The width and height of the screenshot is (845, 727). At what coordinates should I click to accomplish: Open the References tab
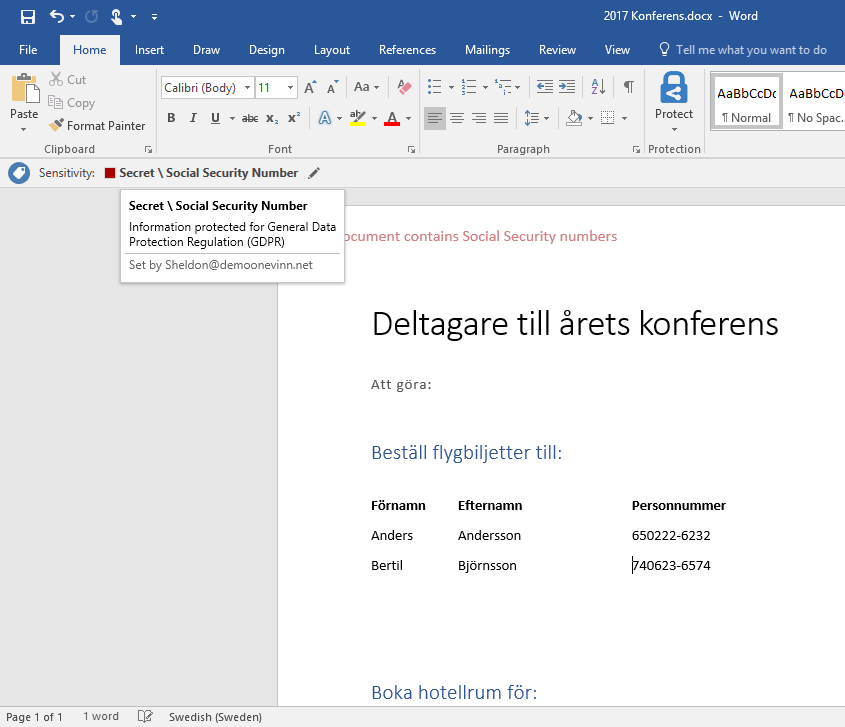407,50
